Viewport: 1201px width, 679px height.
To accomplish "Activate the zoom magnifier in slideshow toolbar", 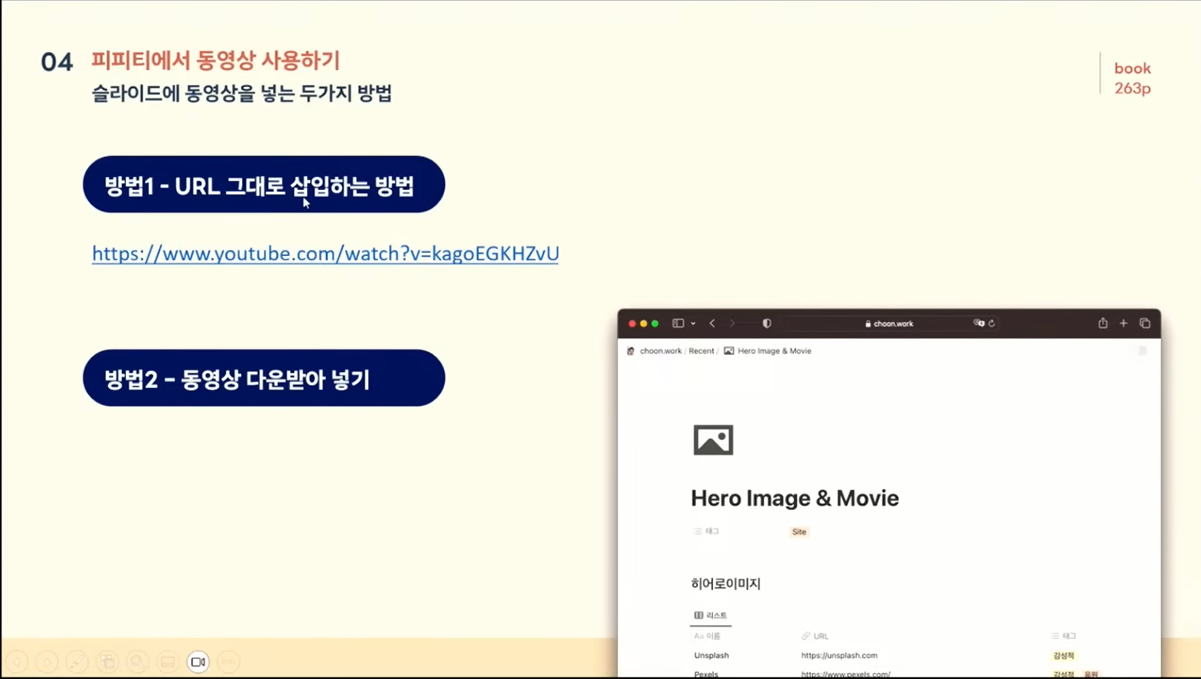I will 138,662.
